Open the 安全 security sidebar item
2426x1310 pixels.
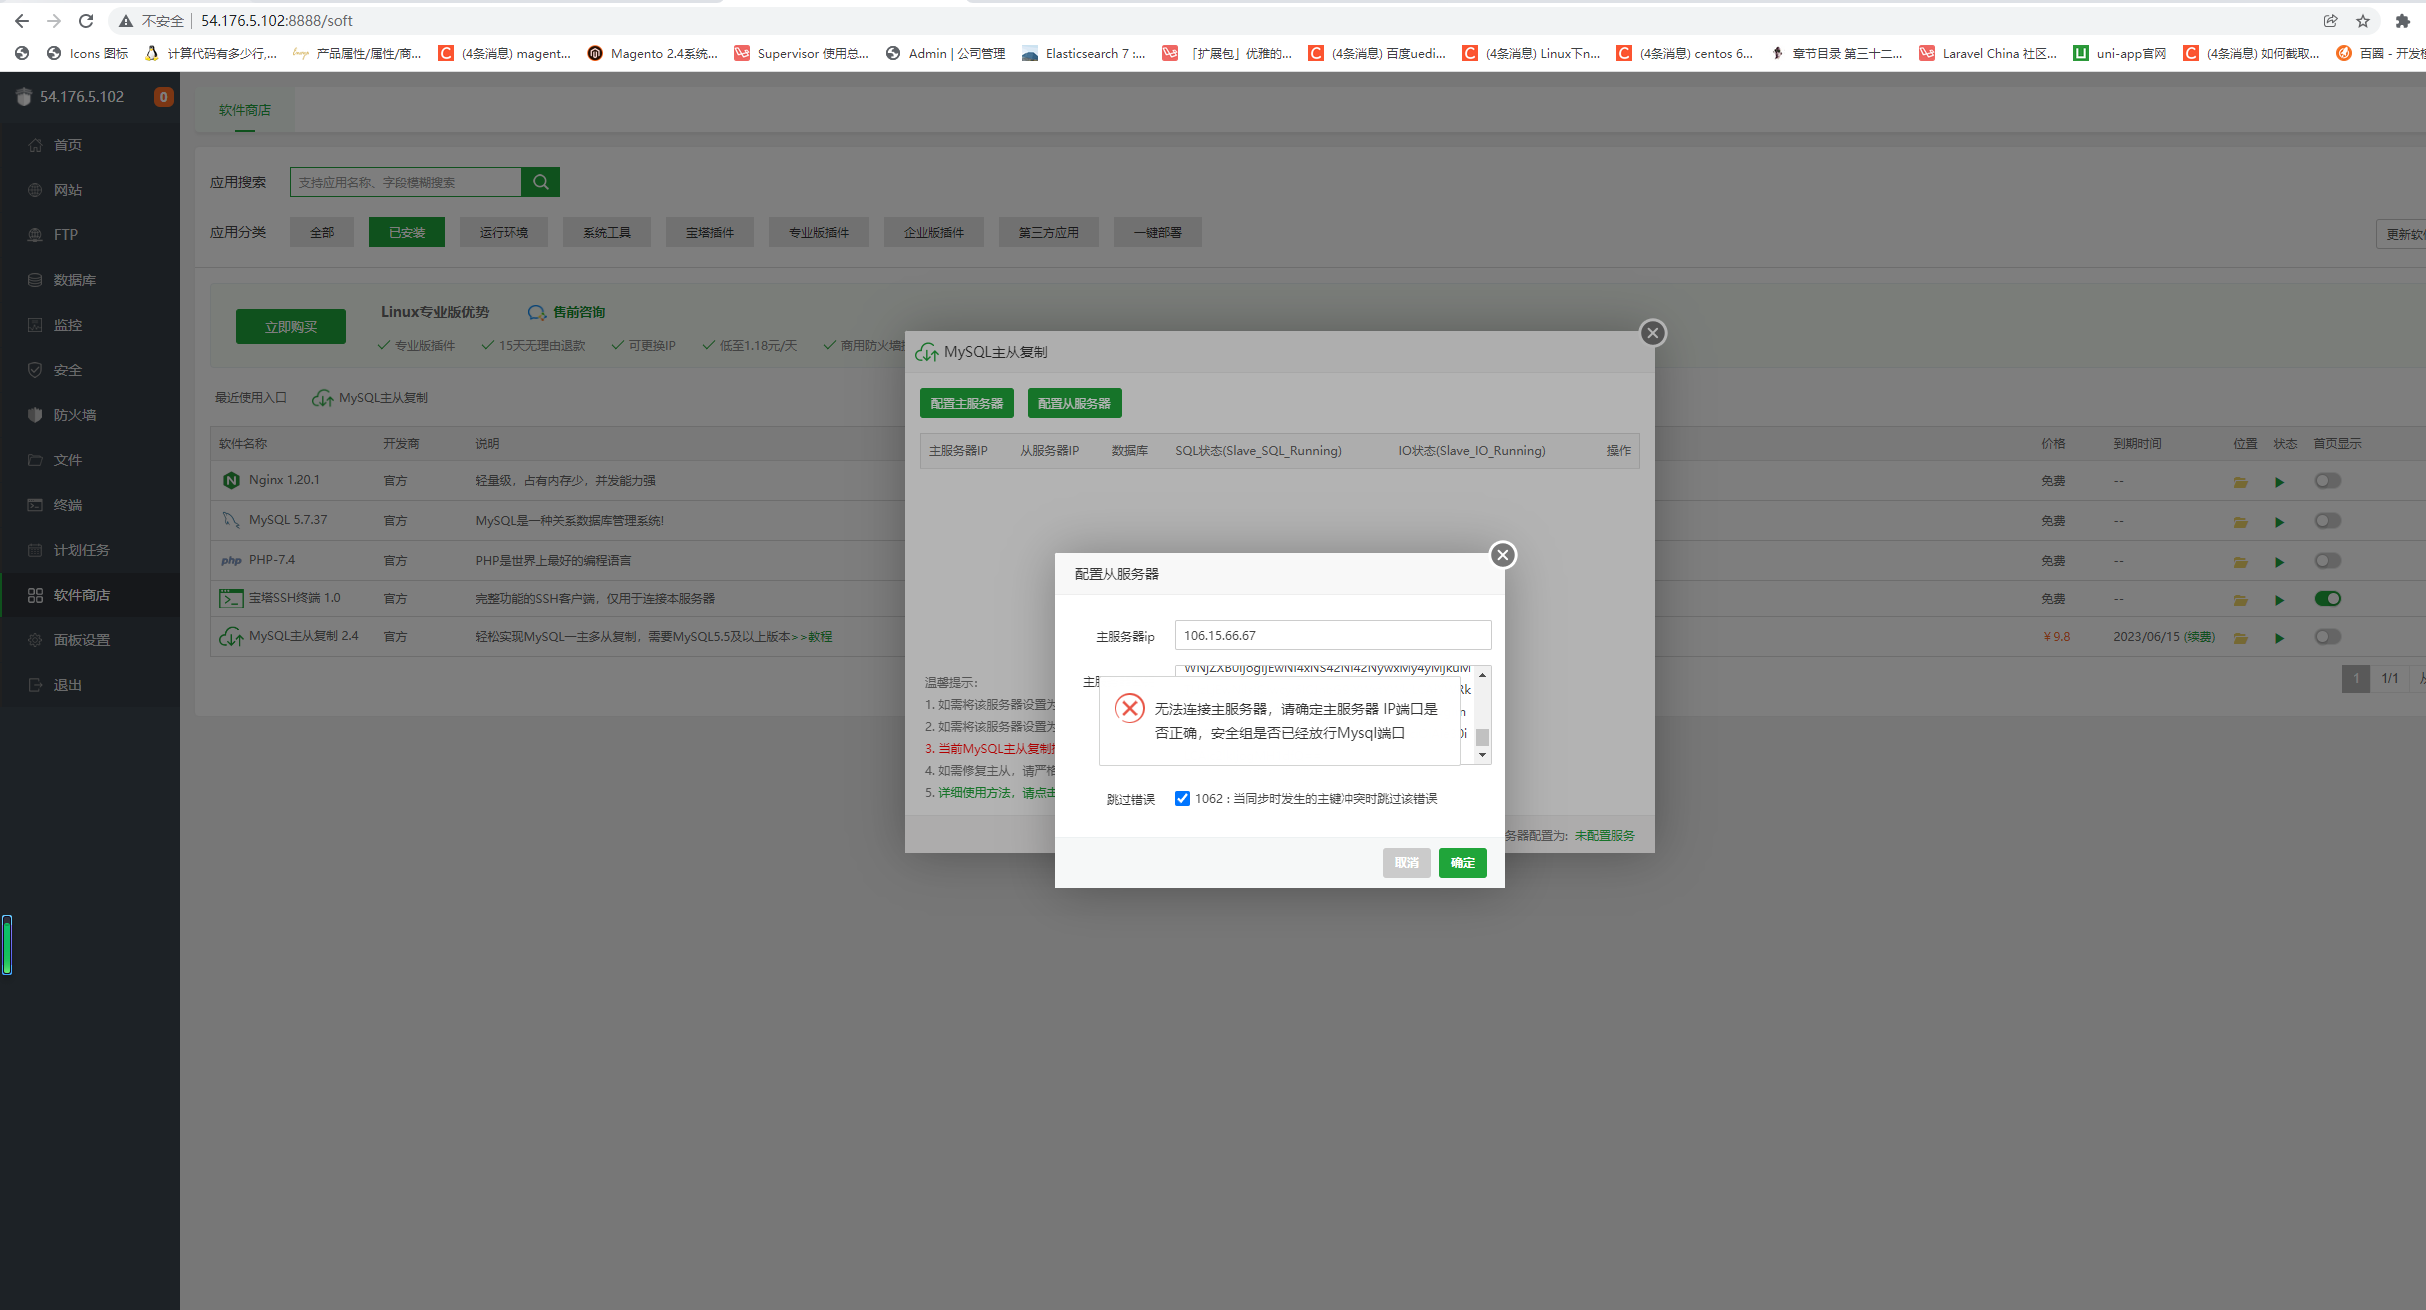pyautogui.click(x=90, y=370)
